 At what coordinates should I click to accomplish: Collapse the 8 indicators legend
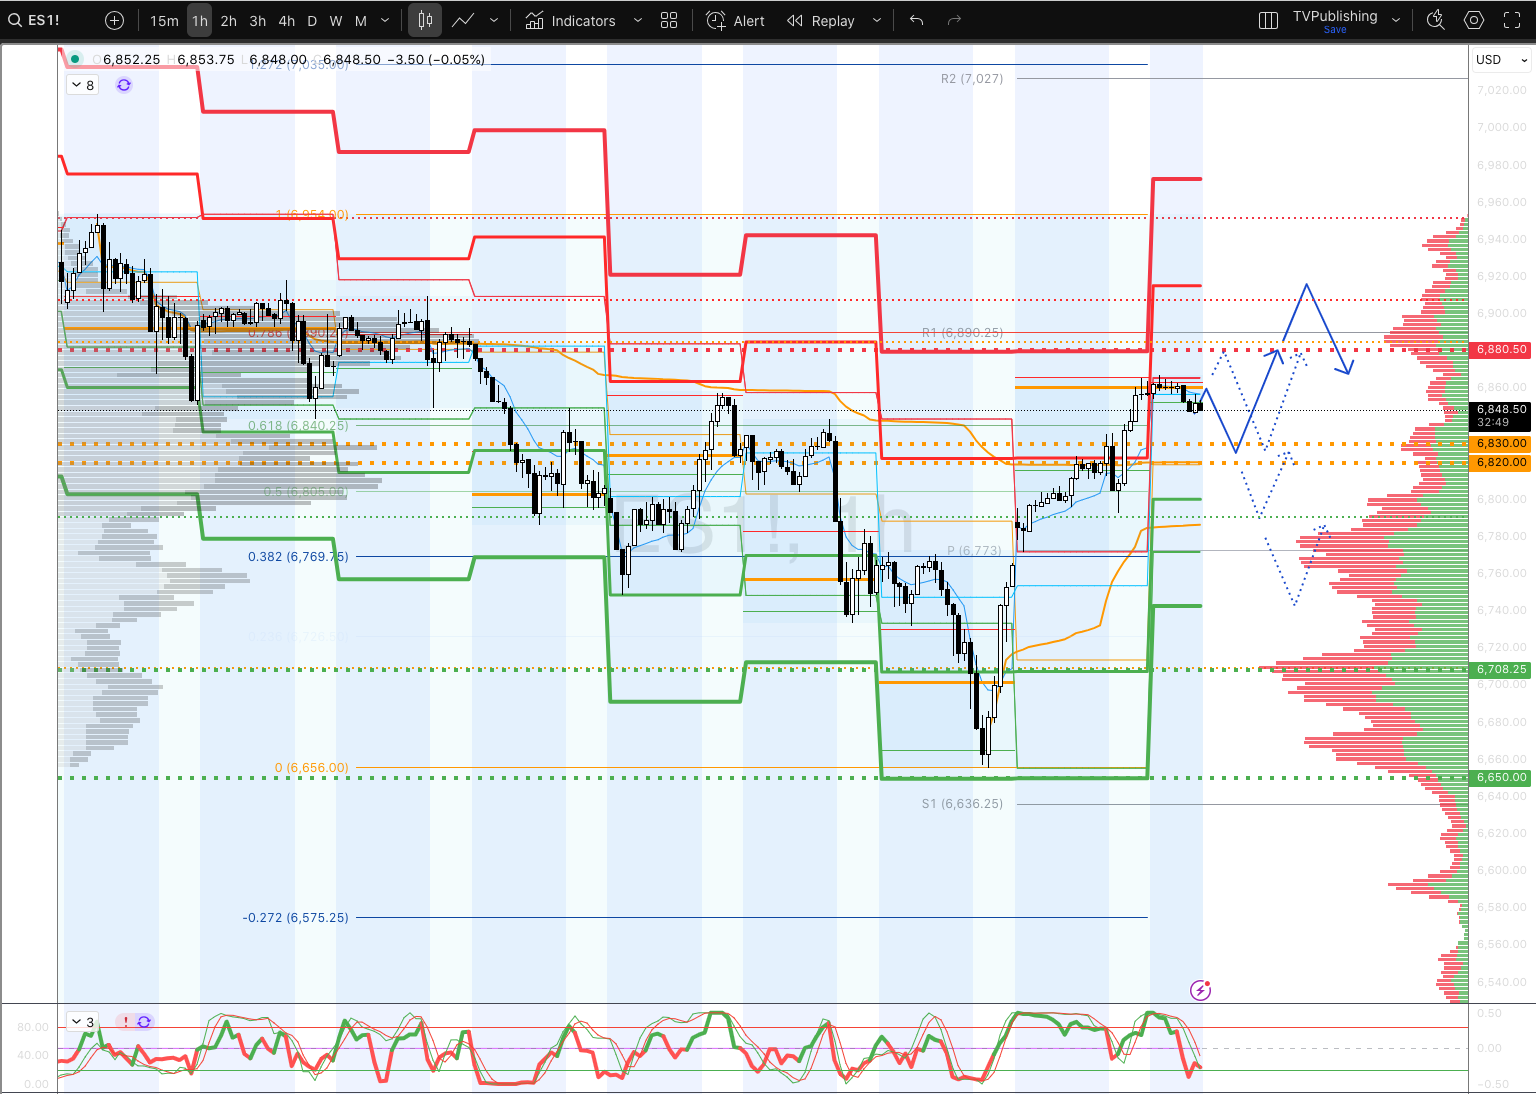(77, 85)
